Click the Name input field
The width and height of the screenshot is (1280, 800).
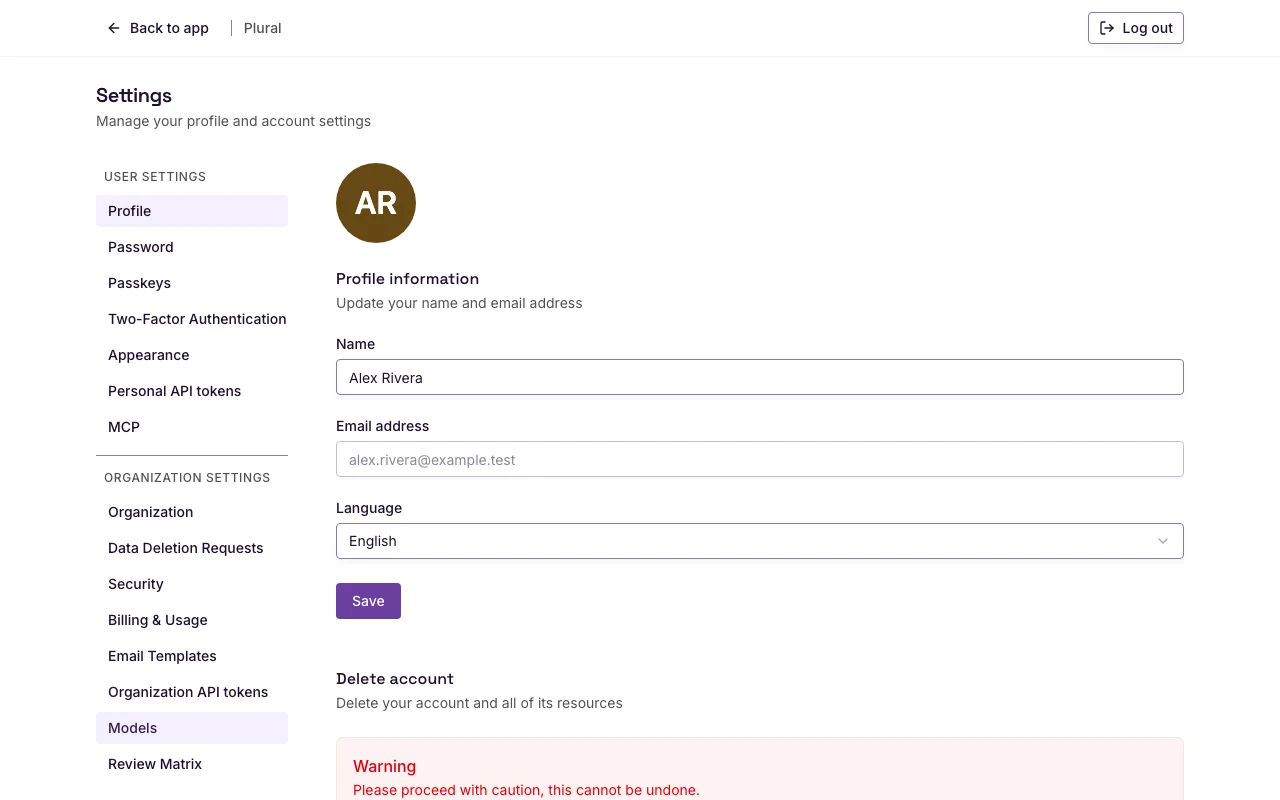tap(760, 377)
